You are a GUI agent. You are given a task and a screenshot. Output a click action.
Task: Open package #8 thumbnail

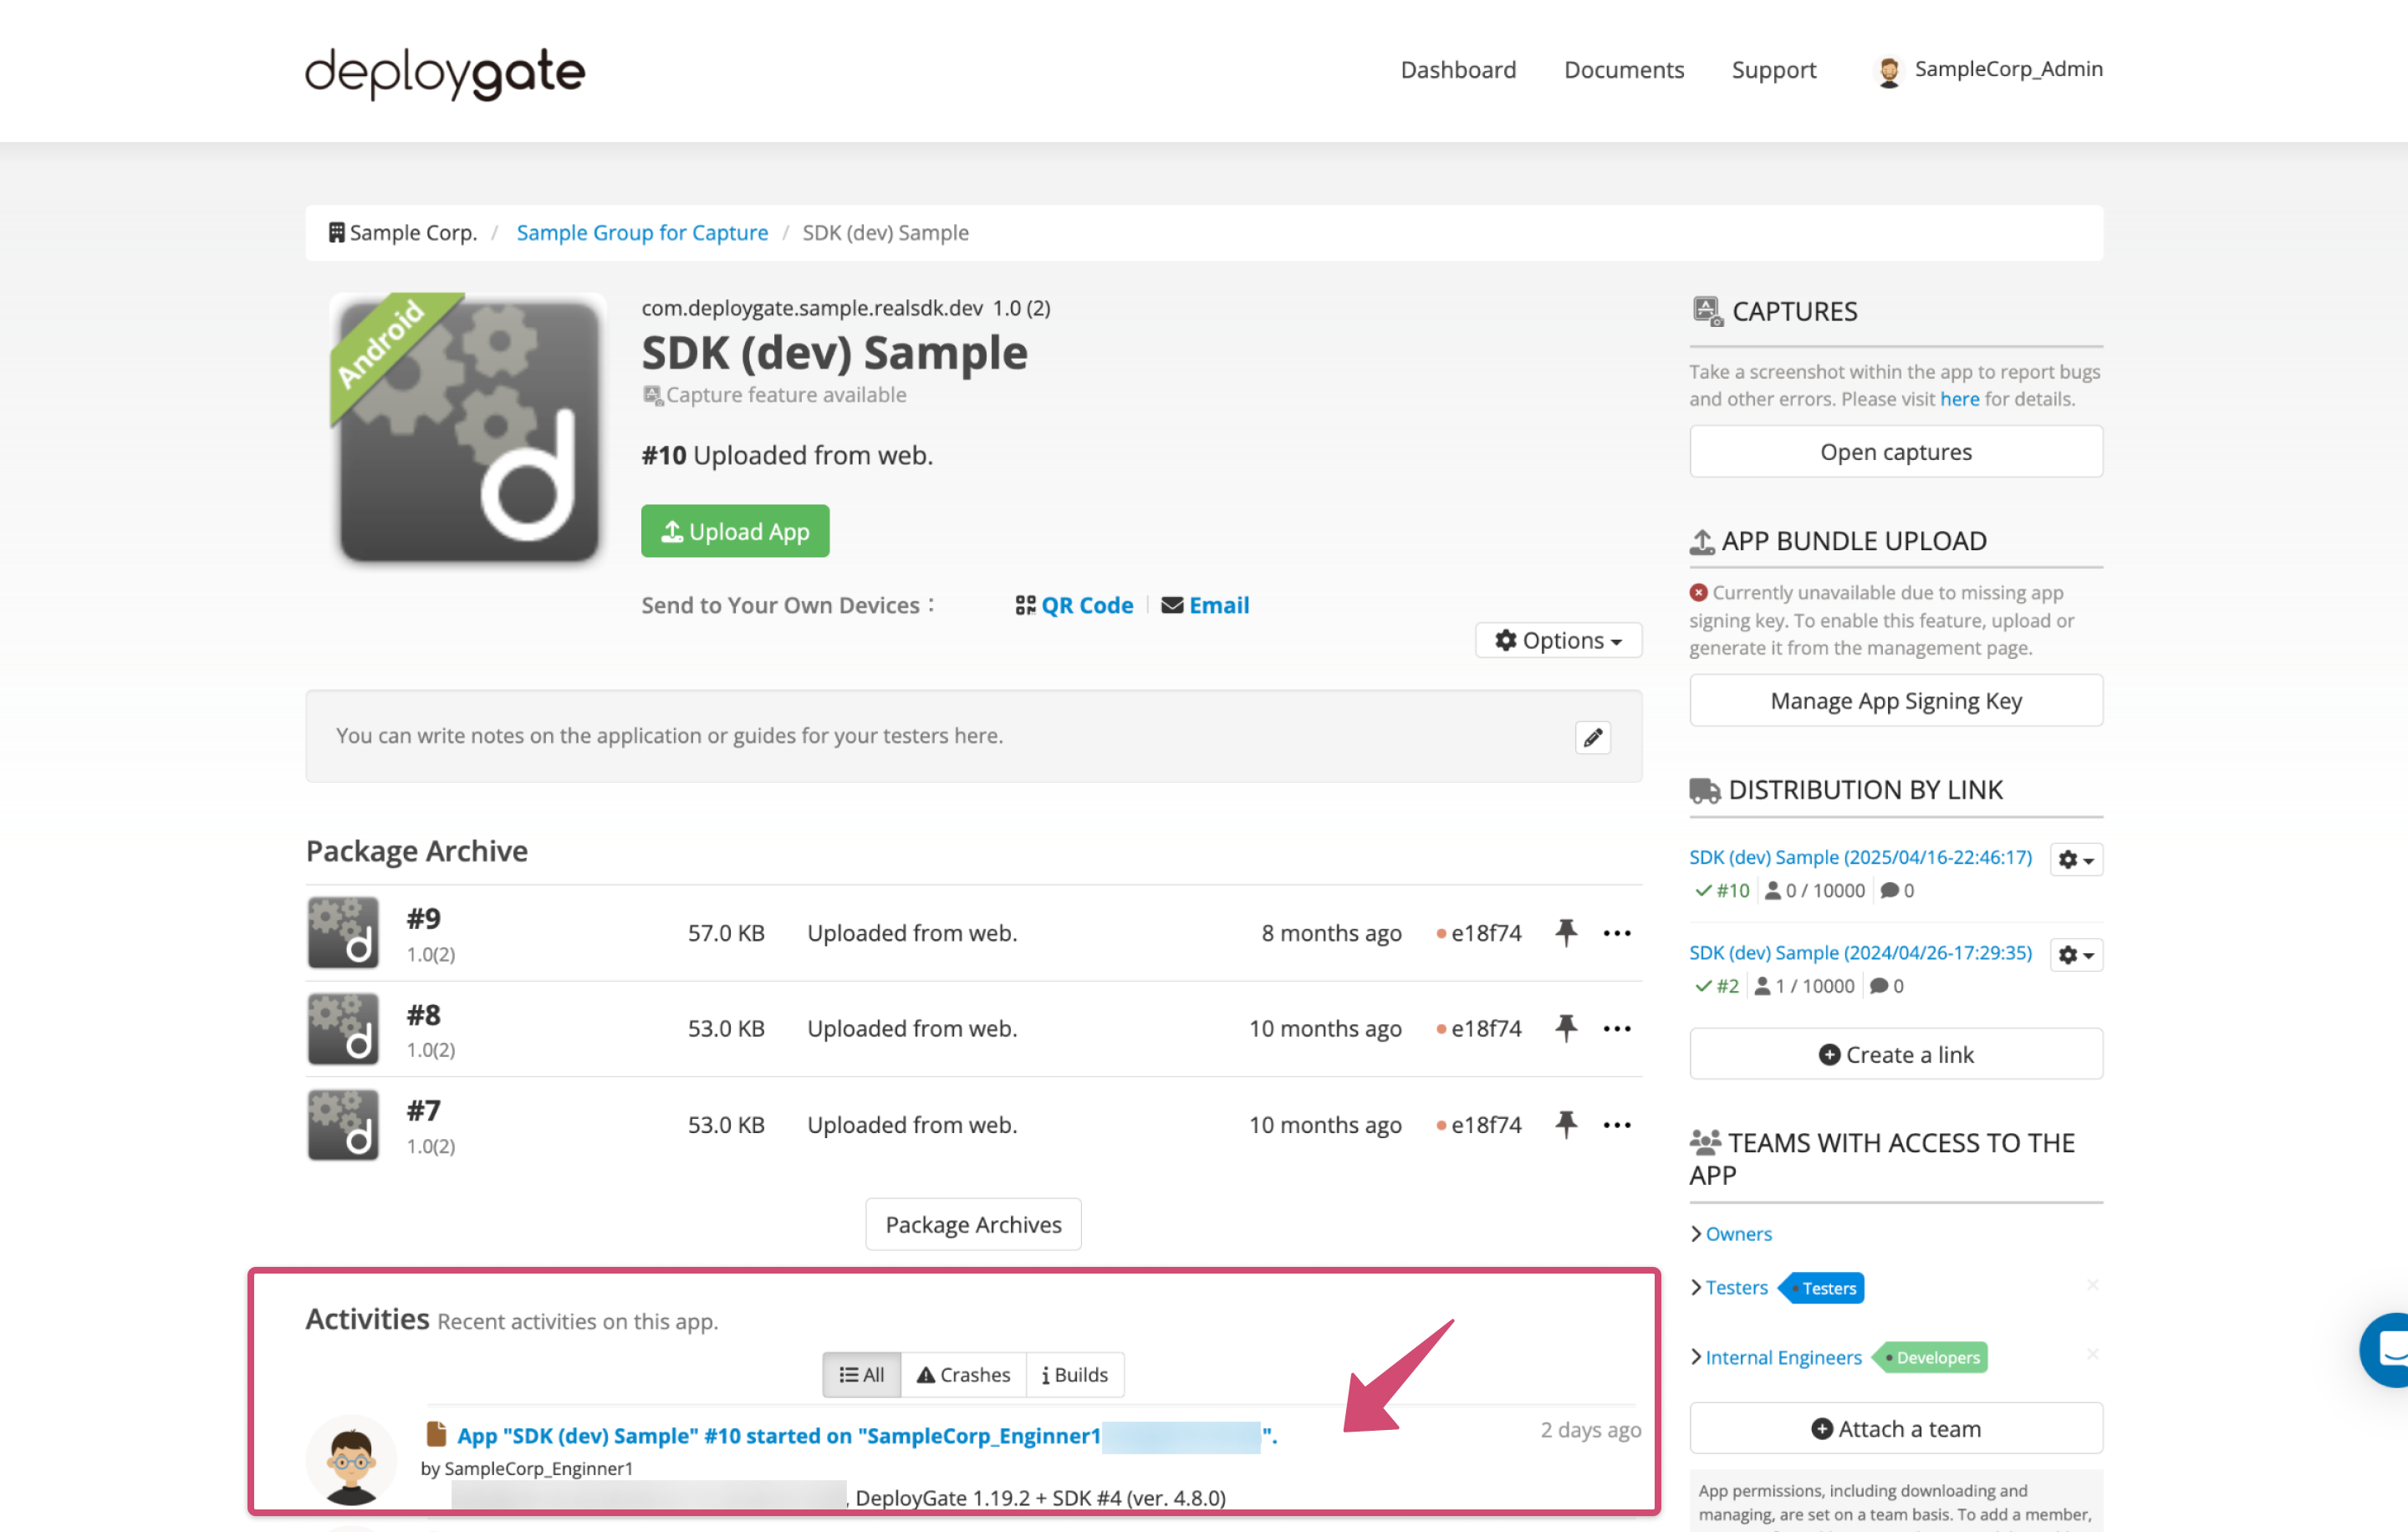(343, 1028)
